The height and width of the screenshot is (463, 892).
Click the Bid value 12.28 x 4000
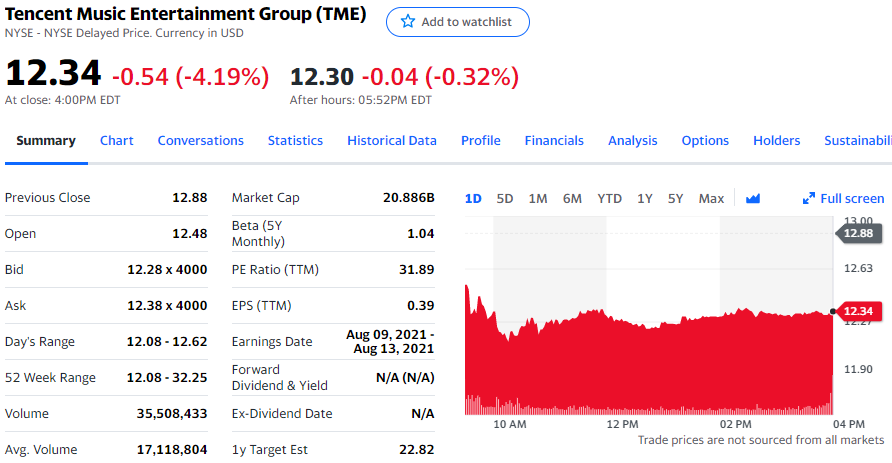[167, 270]
